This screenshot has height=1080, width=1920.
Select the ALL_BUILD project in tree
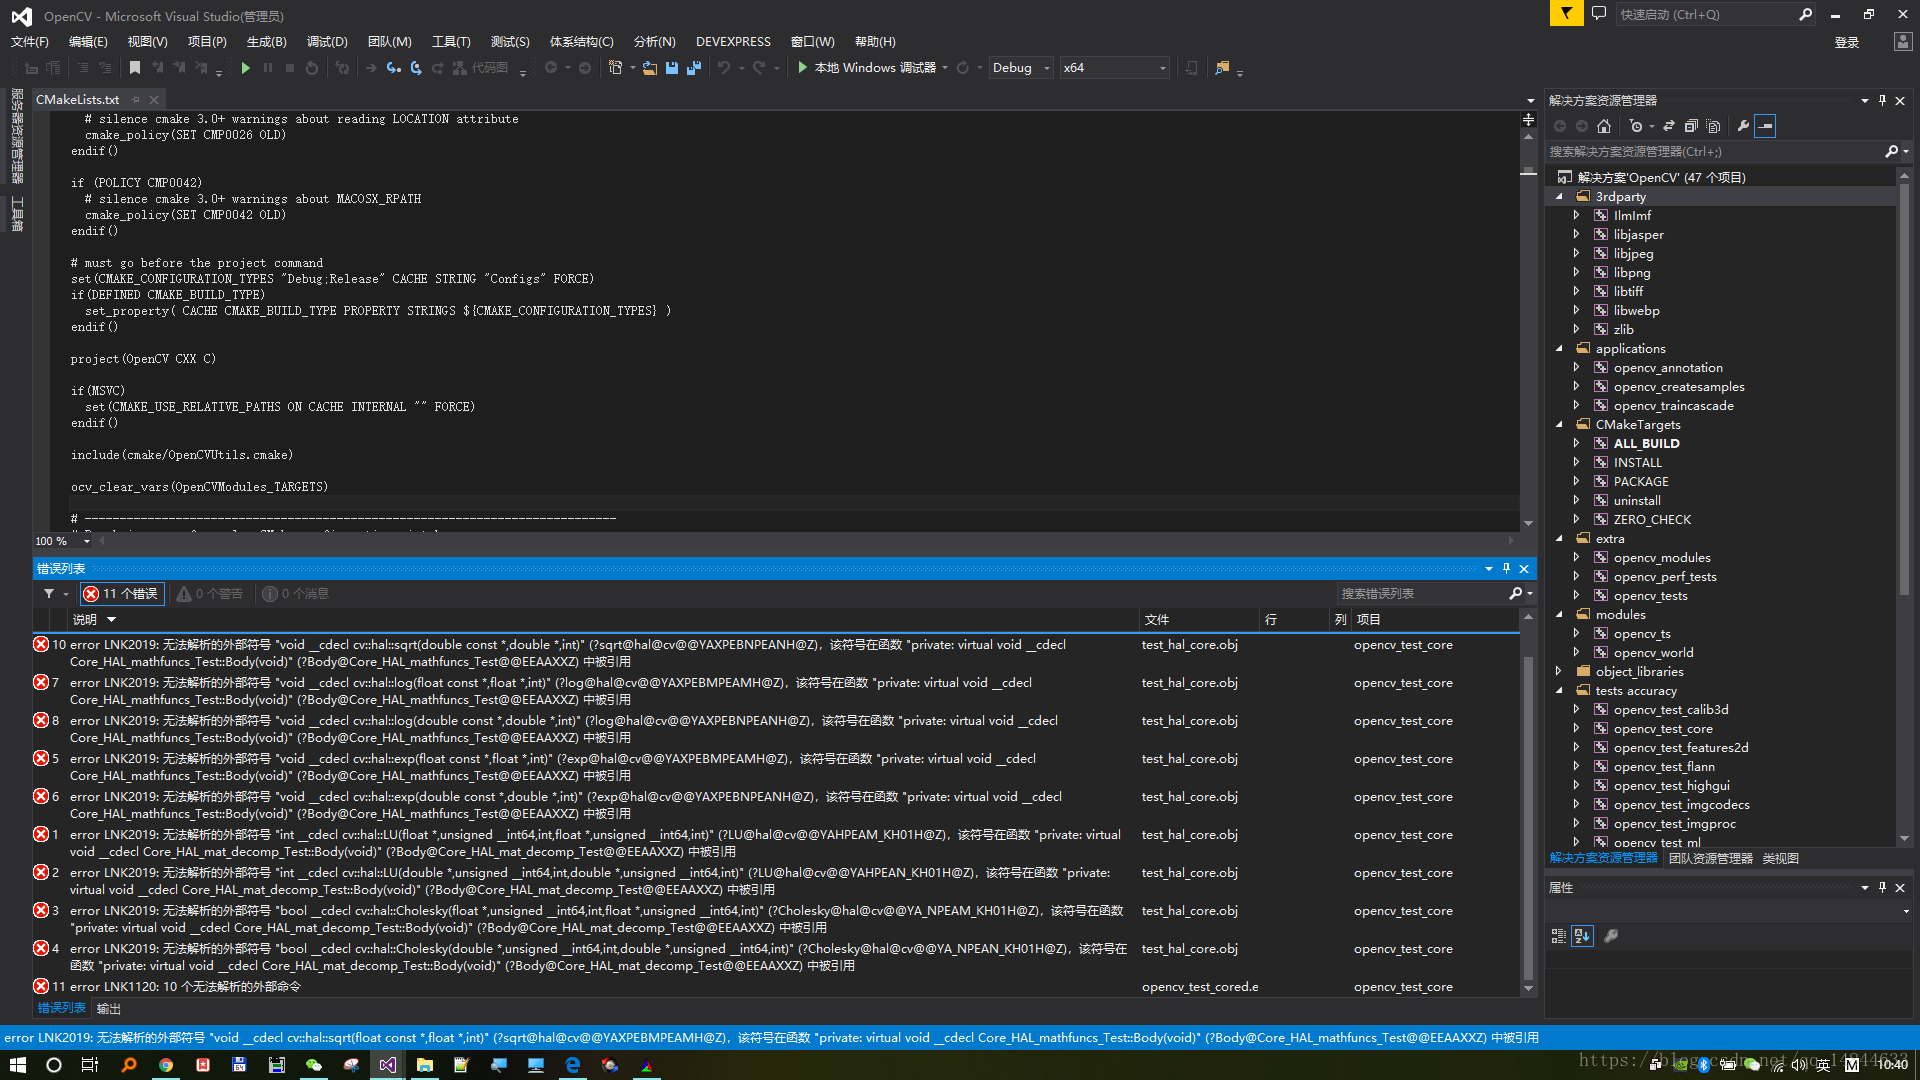coord(1646,444)
